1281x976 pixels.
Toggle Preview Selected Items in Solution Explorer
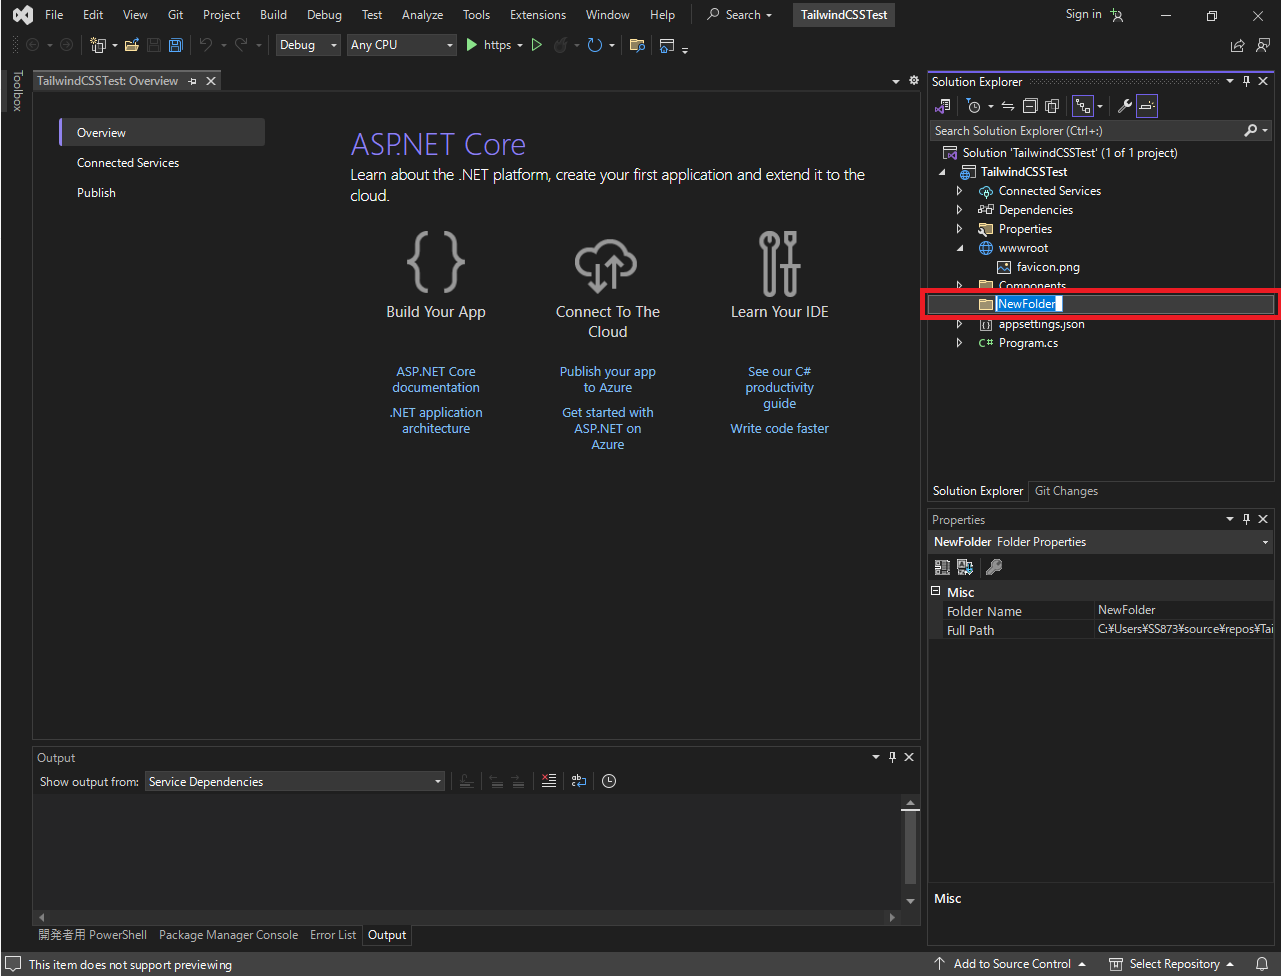click(1146, 106)
